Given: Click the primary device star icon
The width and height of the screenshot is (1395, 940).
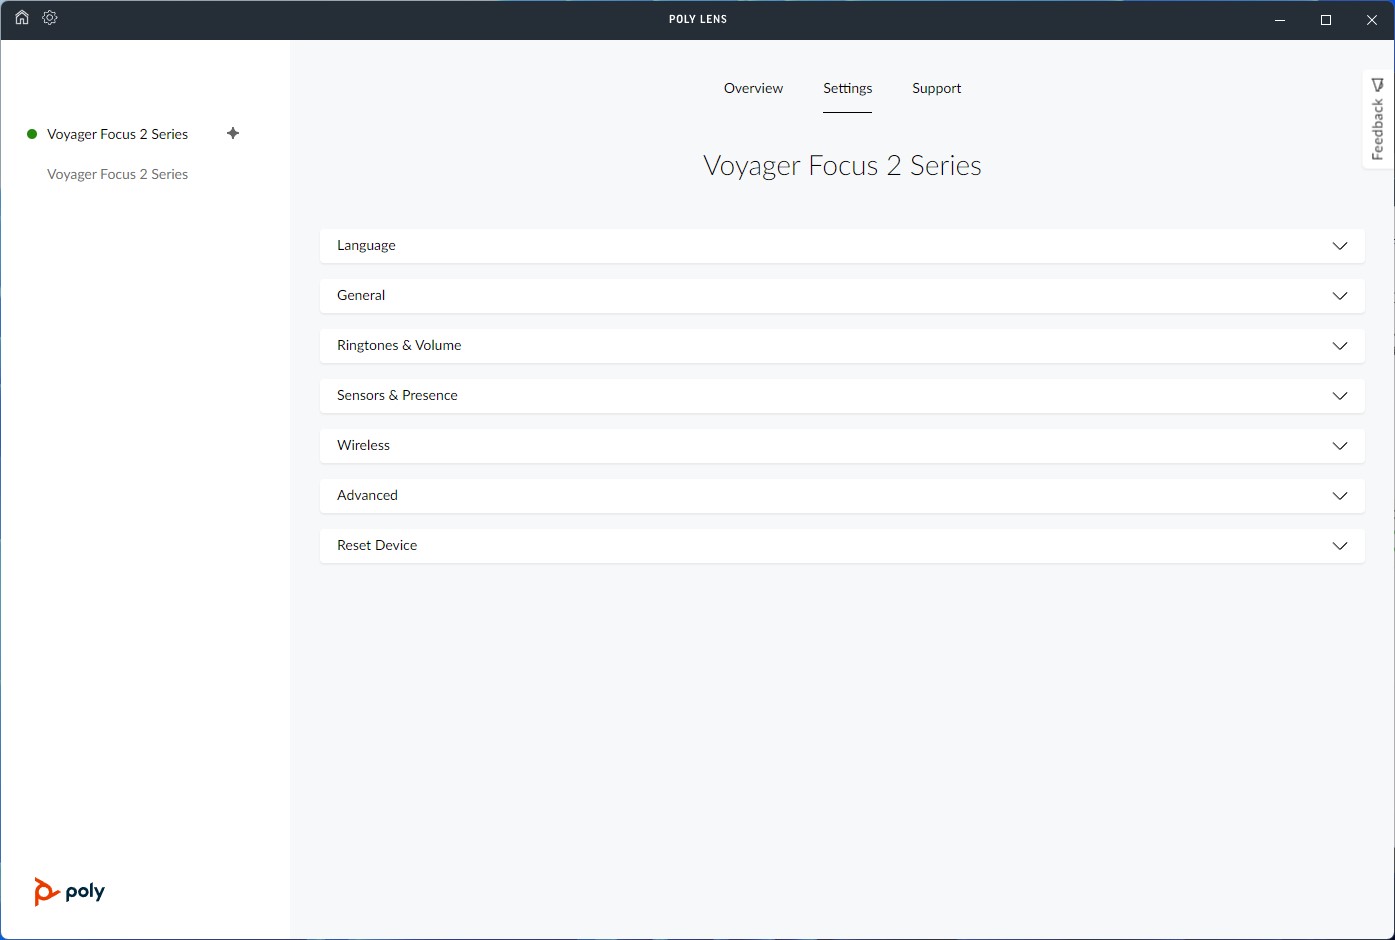Looking at the screenshot, I should [x=233, y=133].
